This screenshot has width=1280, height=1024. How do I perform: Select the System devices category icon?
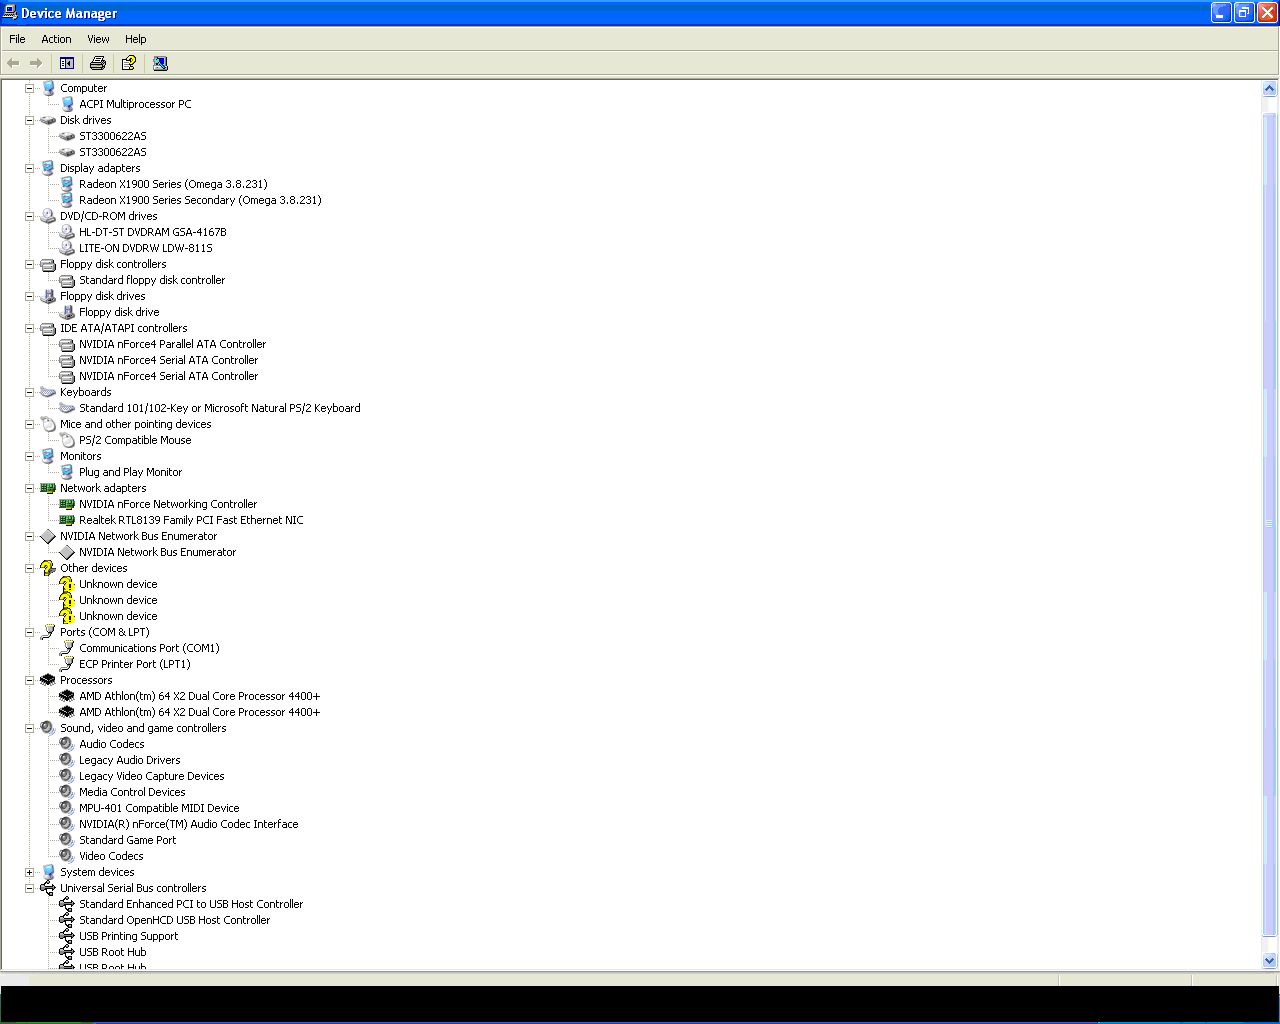48,872
